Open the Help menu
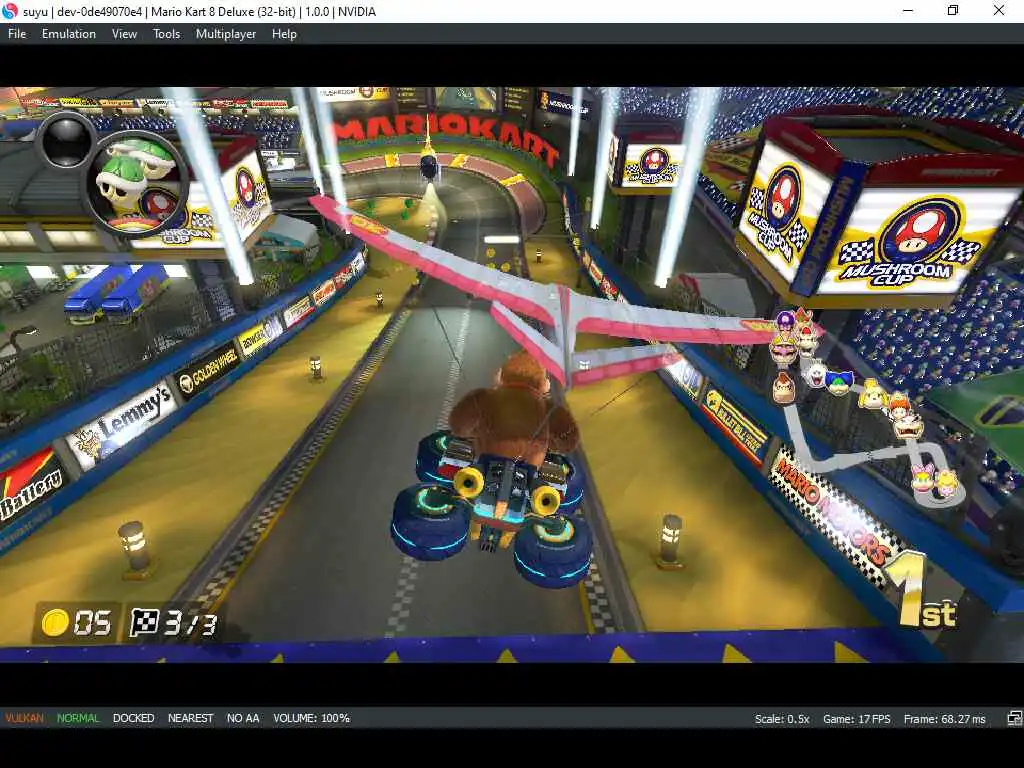 point(284,34)
